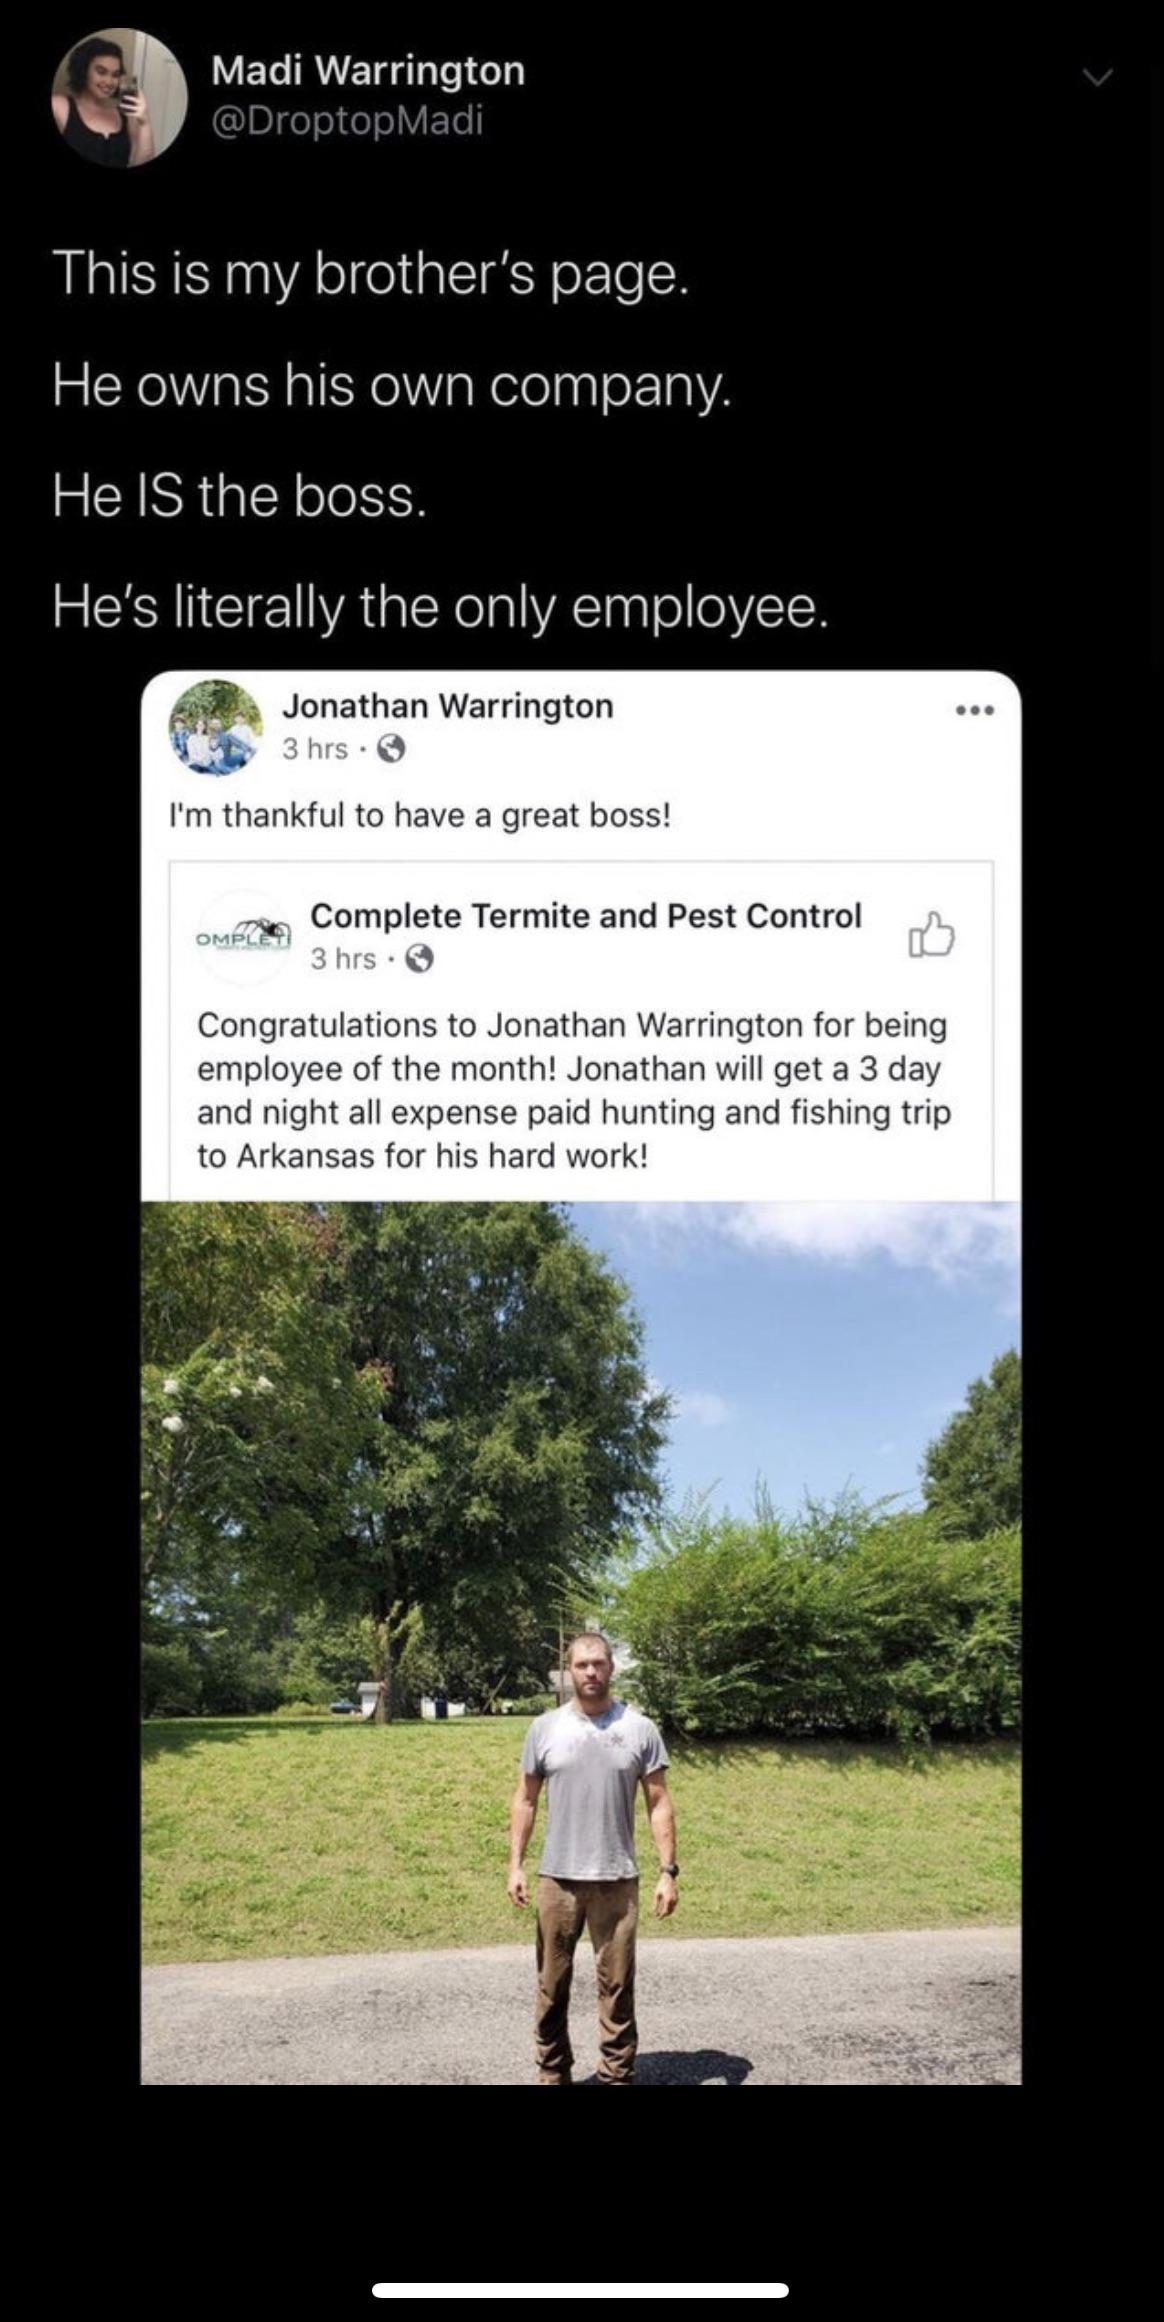The width and height of the screenshot is (1164, 2322).
Task: Tap the tweet text "He IS the boss."
Action: pyautogui.click(x=240, y=496)
